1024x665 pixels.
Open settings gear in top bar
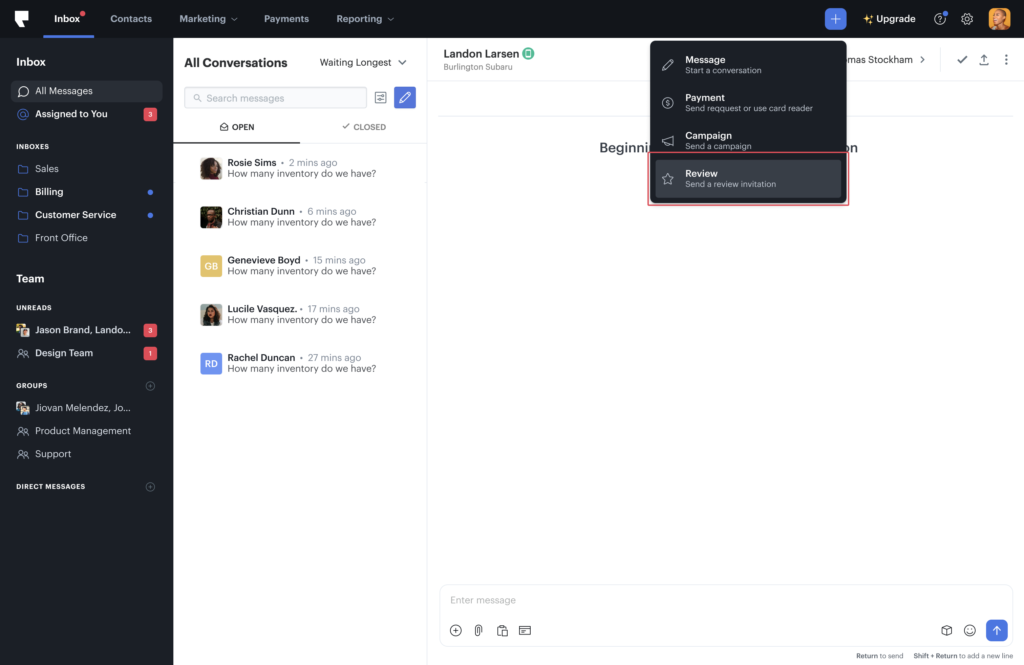(967, 19)
